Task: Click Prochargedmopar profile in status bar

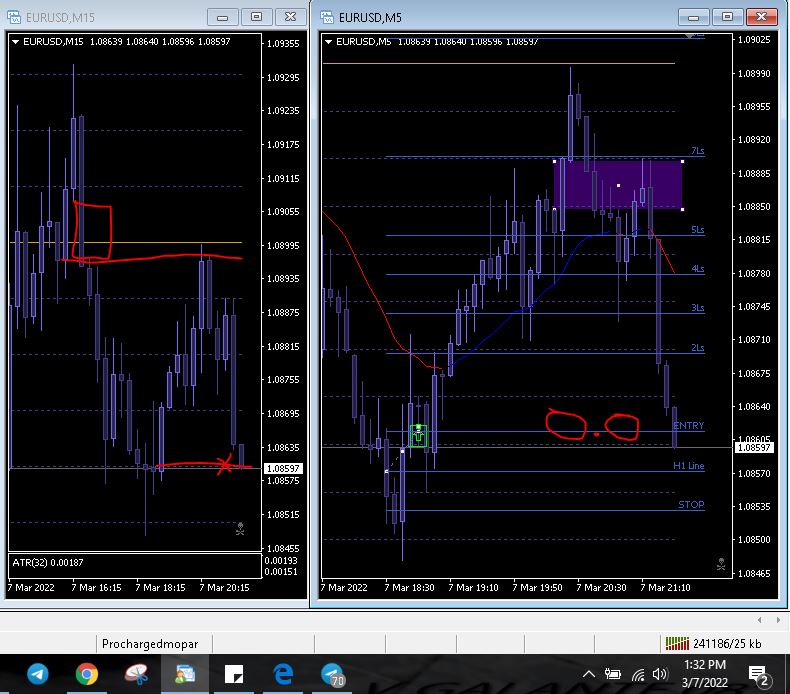Action: 150,644
